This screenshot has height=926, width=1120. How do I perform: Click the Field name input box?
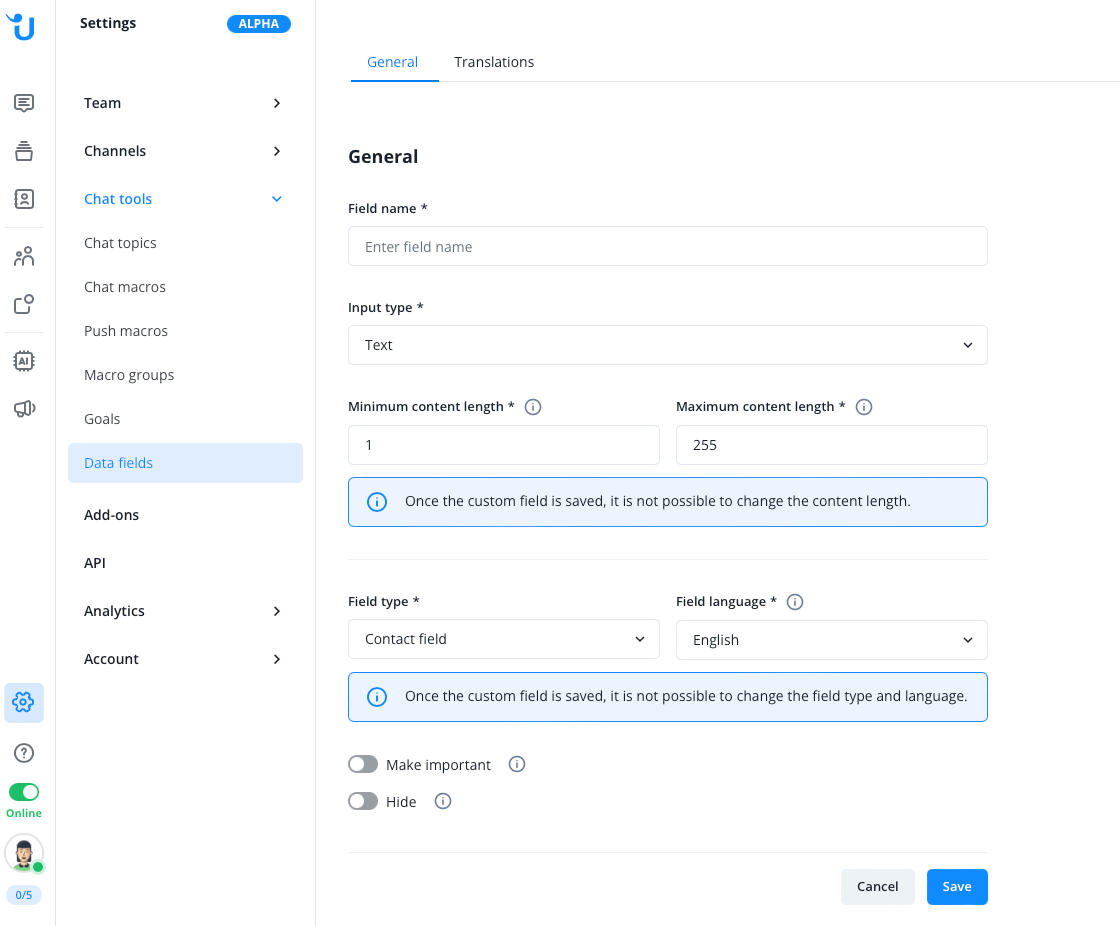[x=667, y=247]
